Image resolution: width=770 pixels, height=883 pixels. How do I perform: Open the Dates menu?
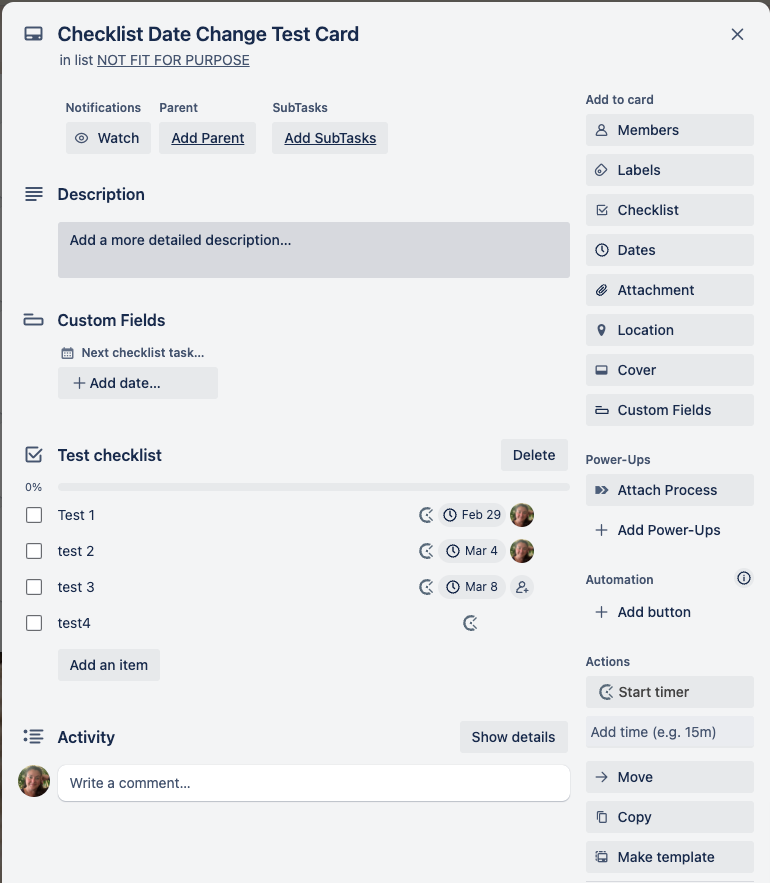[670, 250]
